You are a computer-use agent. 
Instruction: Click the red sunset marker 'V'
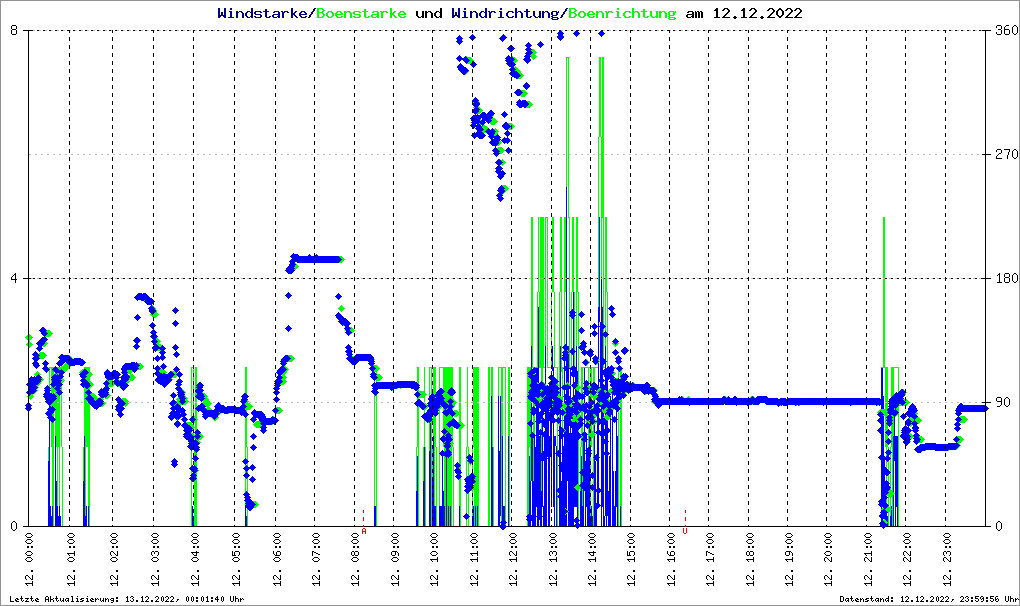pos(685,531)
